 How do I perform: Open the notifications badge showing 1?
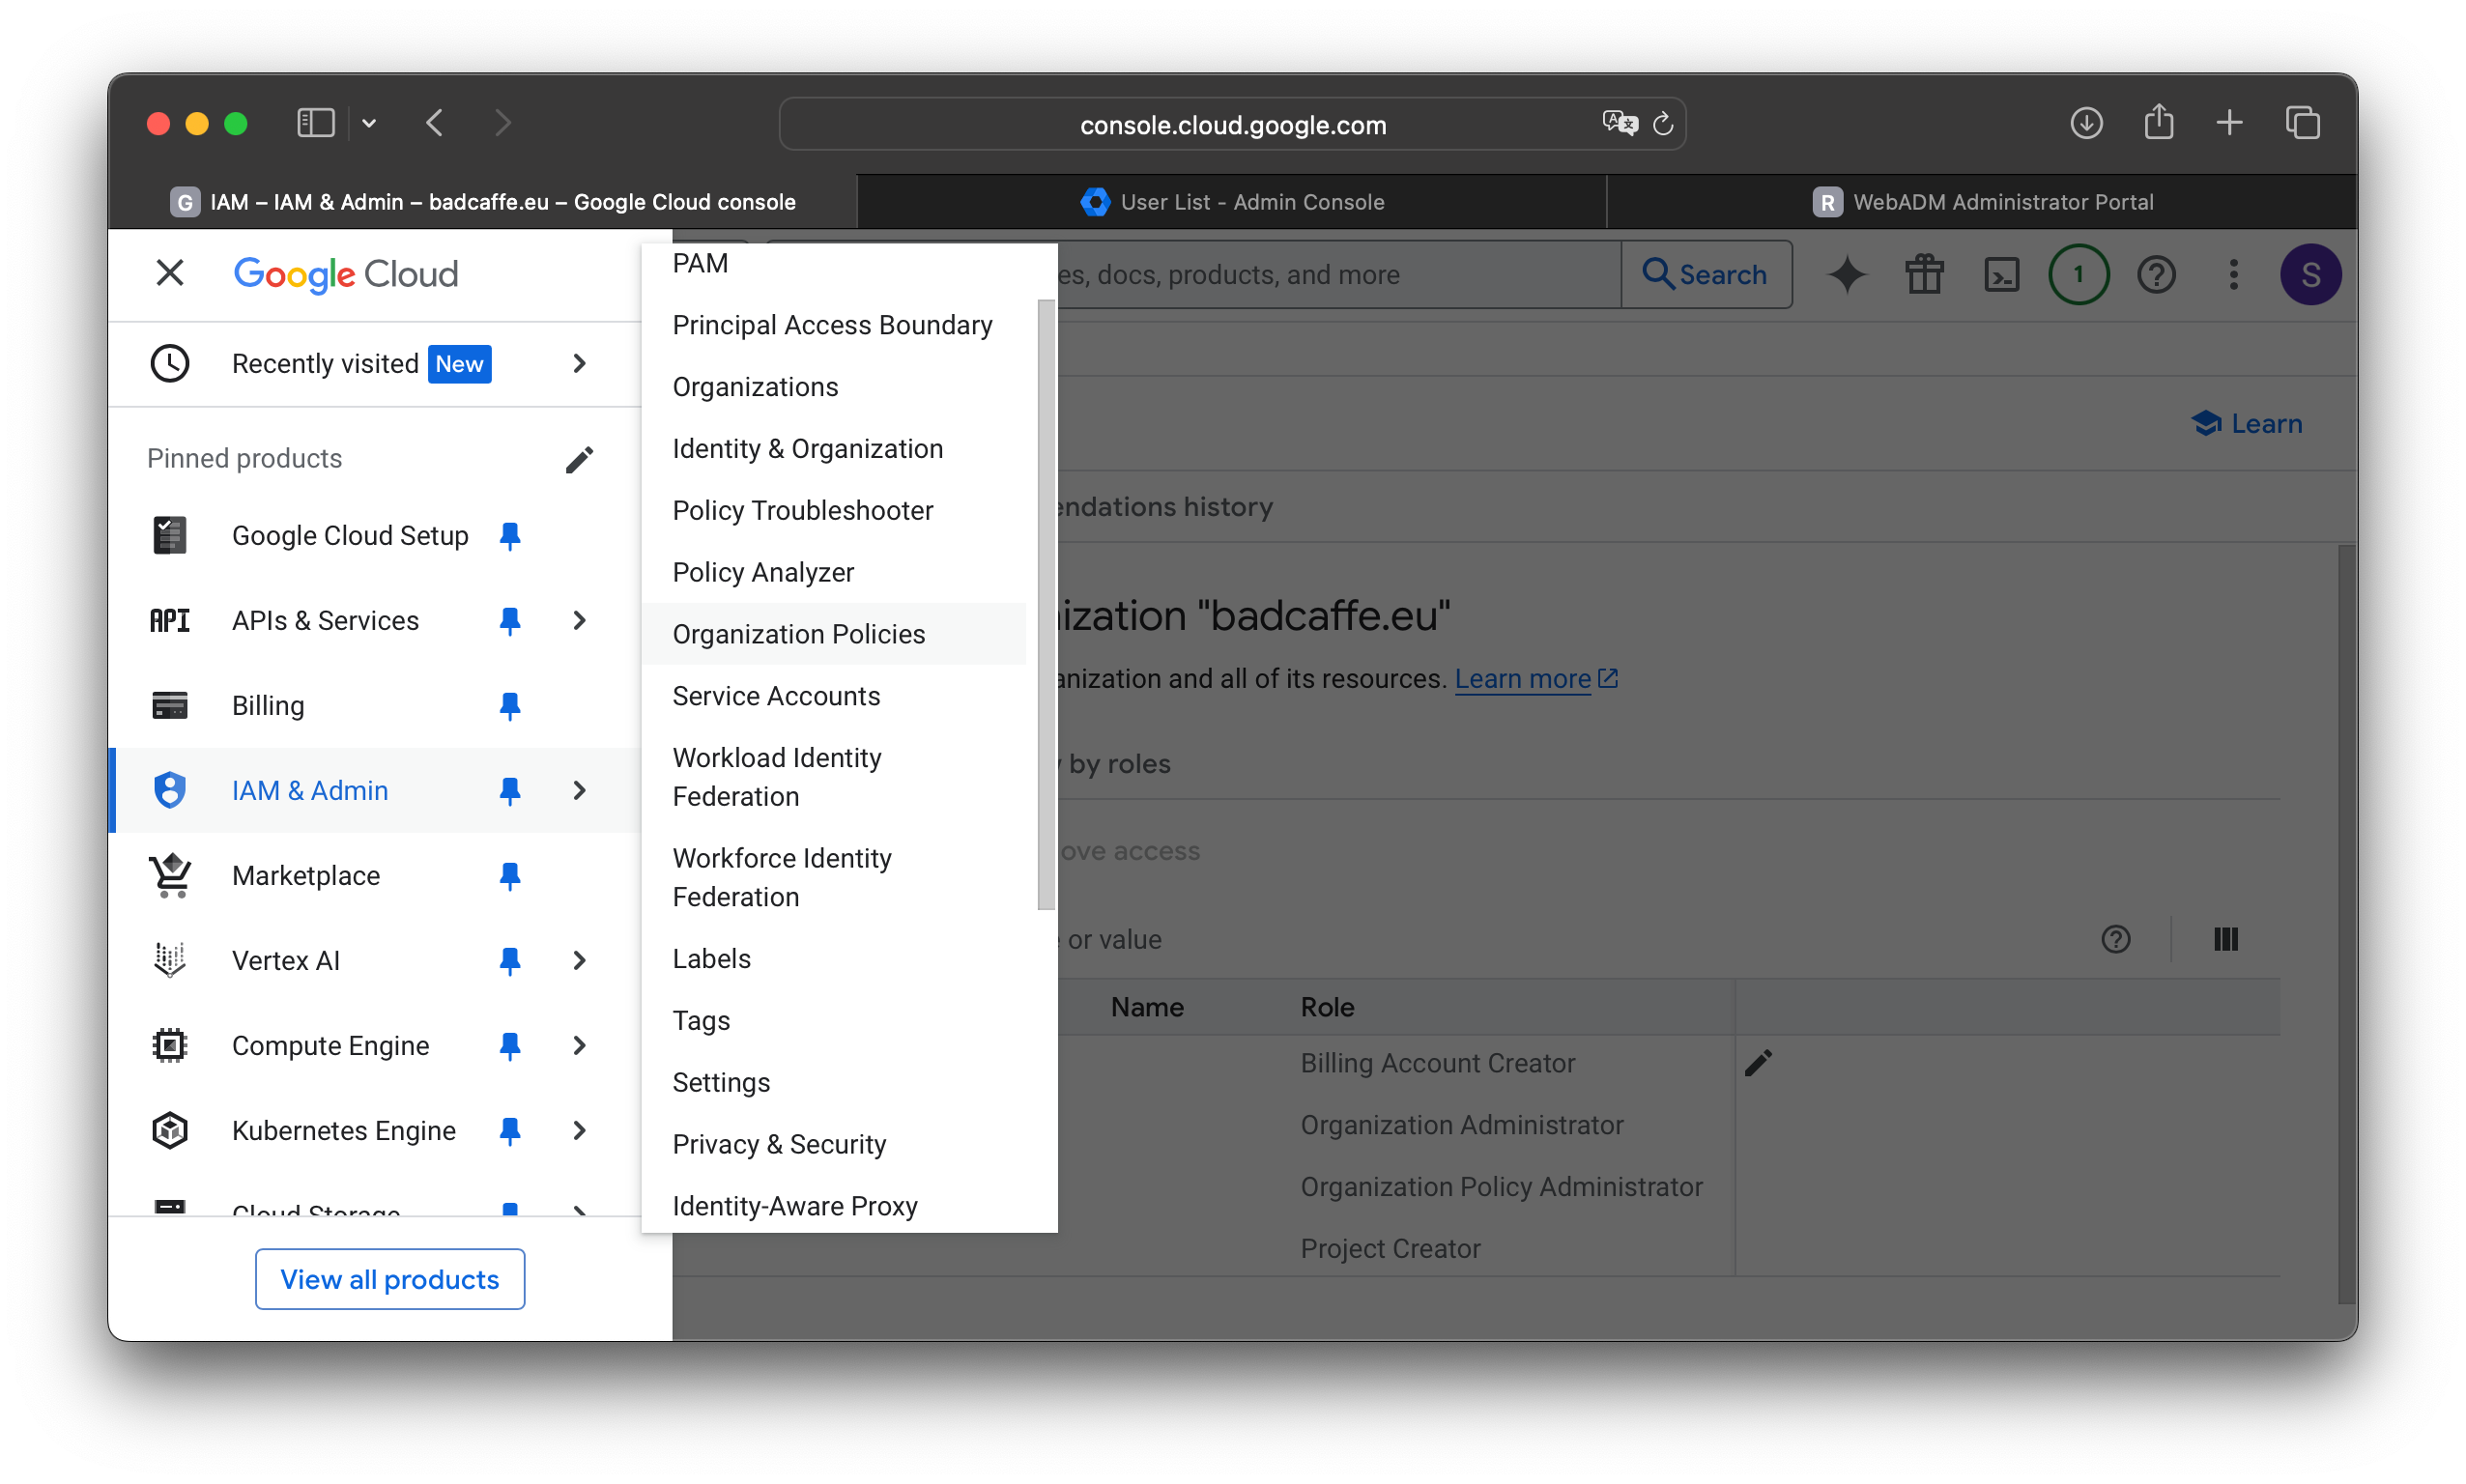[x=2079, y=274]
